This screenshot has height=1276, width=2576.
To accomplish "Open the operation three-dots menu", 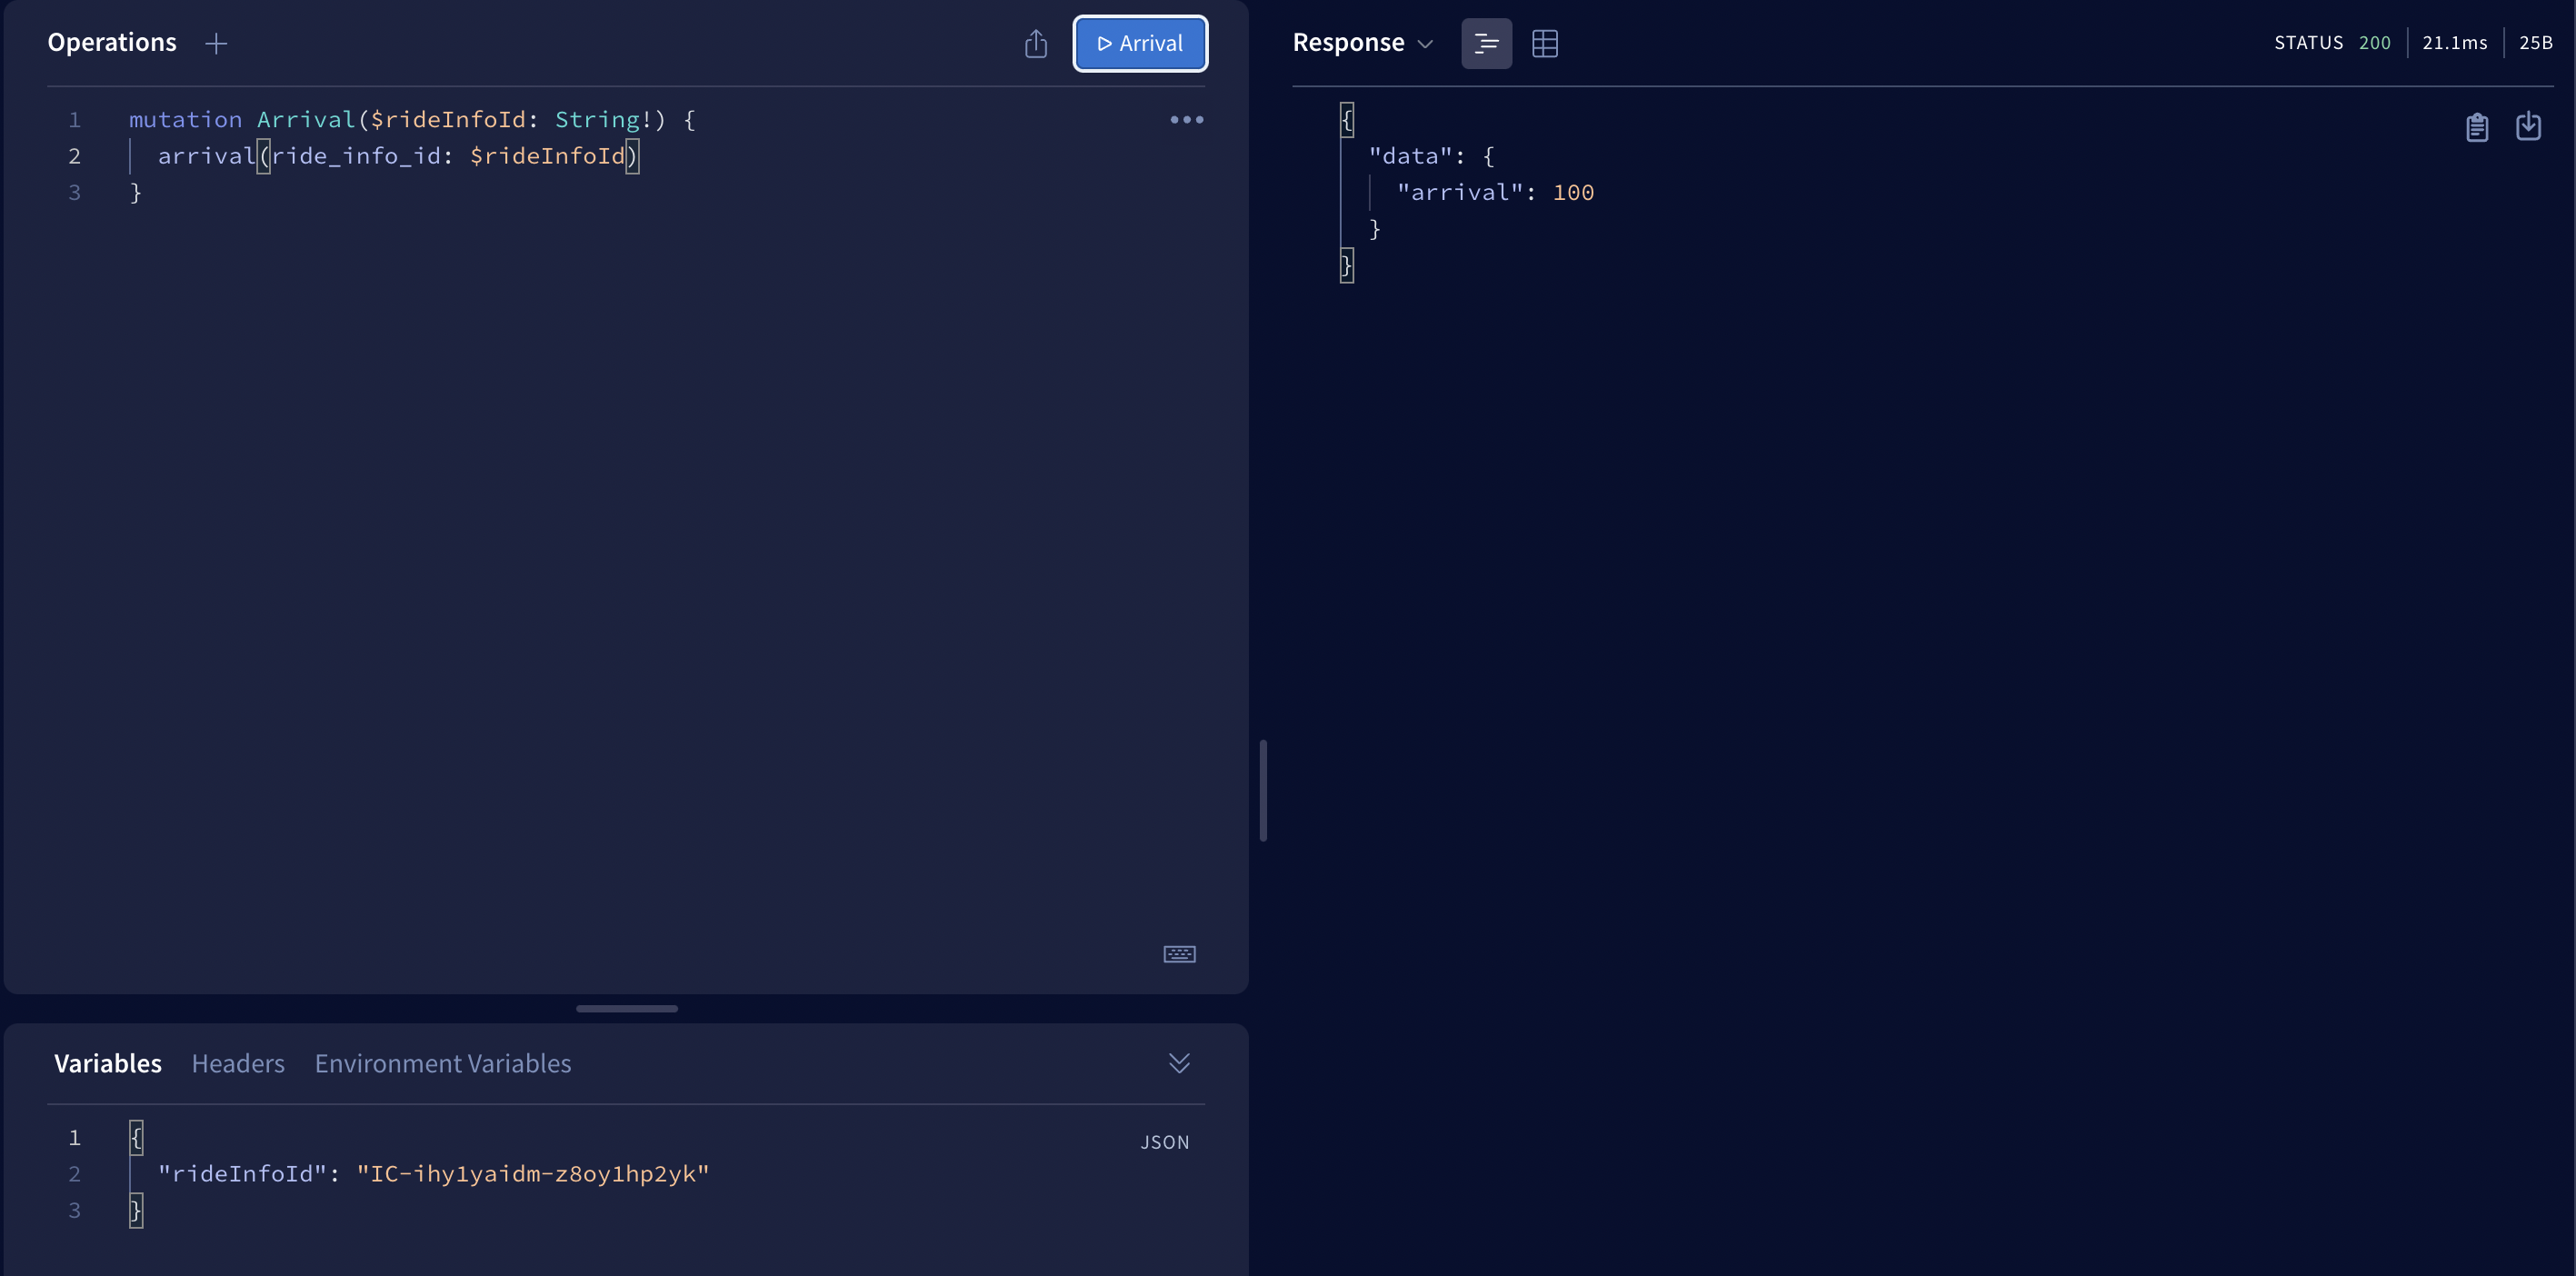I will point(1186,120).
